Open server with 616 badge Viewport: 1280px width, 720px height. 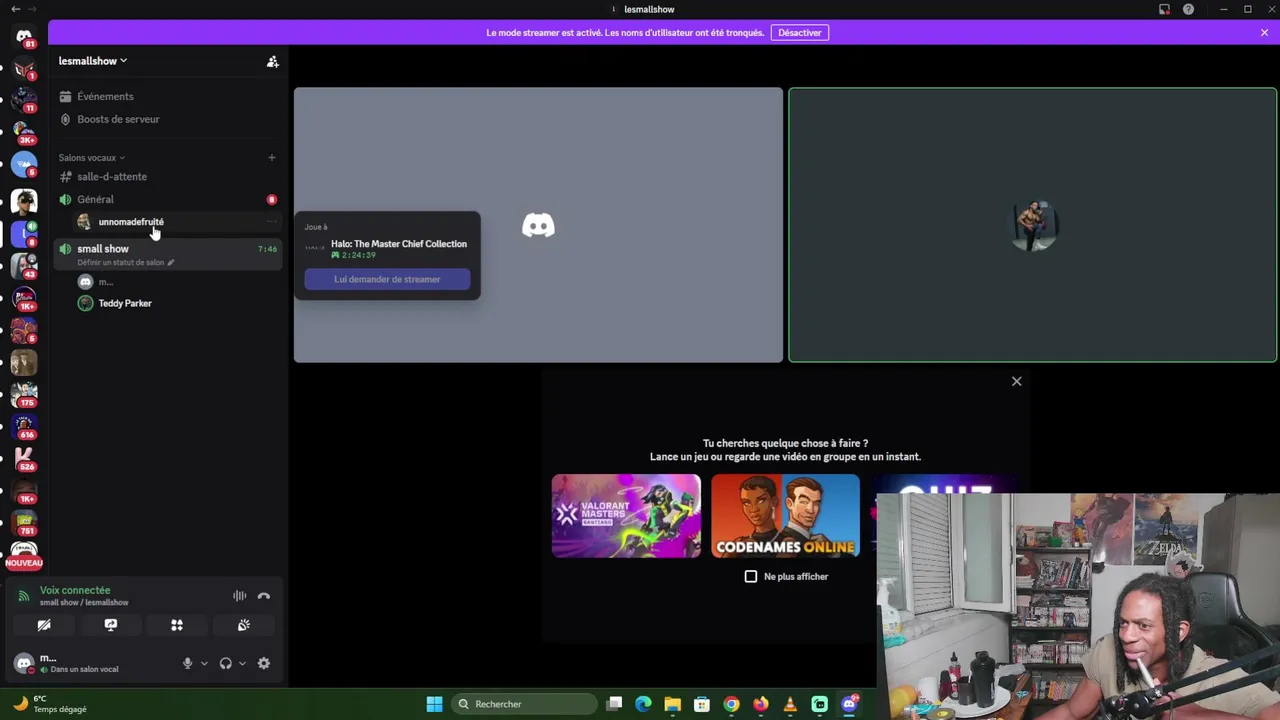(24, 427)
